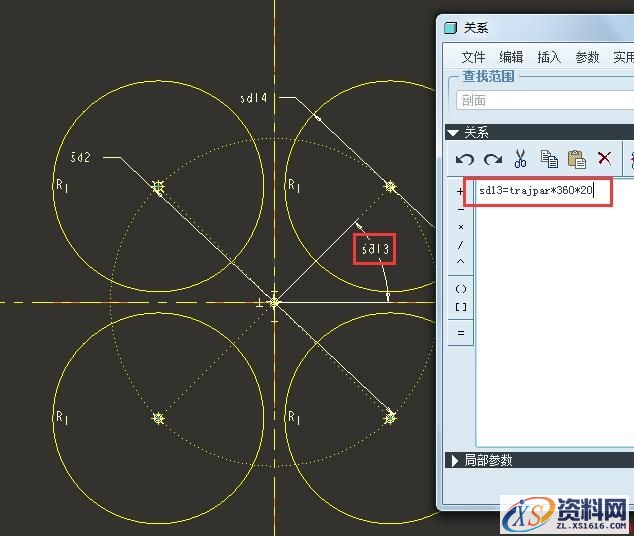Expand the 局部参数 section
The height and width of the screenshot is (536, 634).
point(453,460)
